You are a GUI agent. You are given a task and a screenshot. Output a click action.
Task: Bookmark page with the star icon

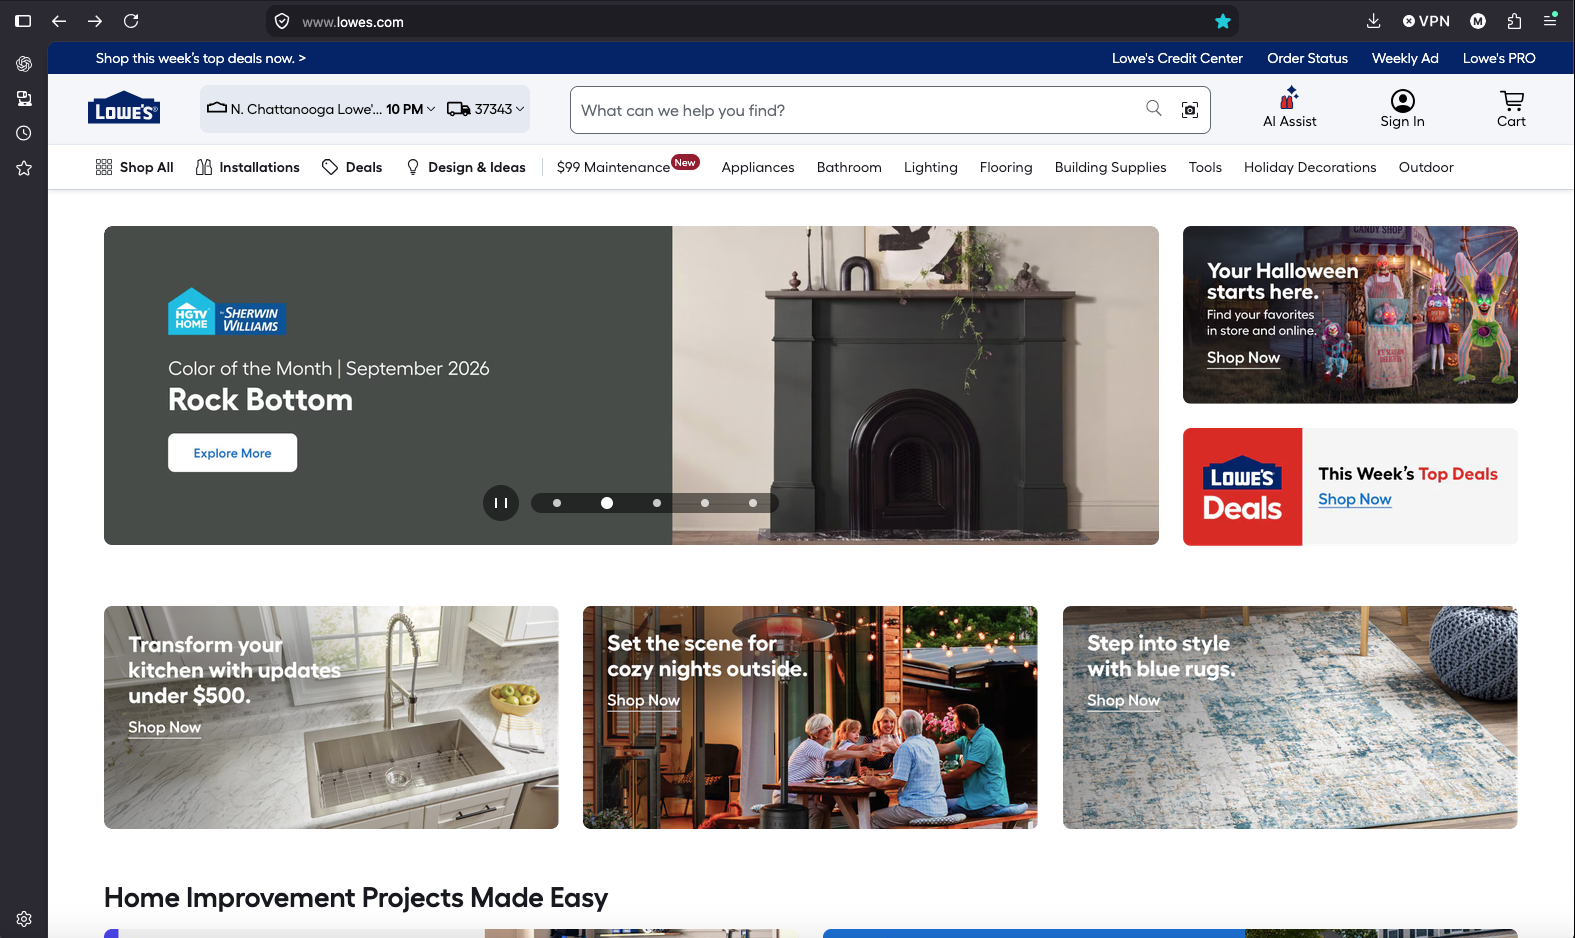(x=1223, y=21)
